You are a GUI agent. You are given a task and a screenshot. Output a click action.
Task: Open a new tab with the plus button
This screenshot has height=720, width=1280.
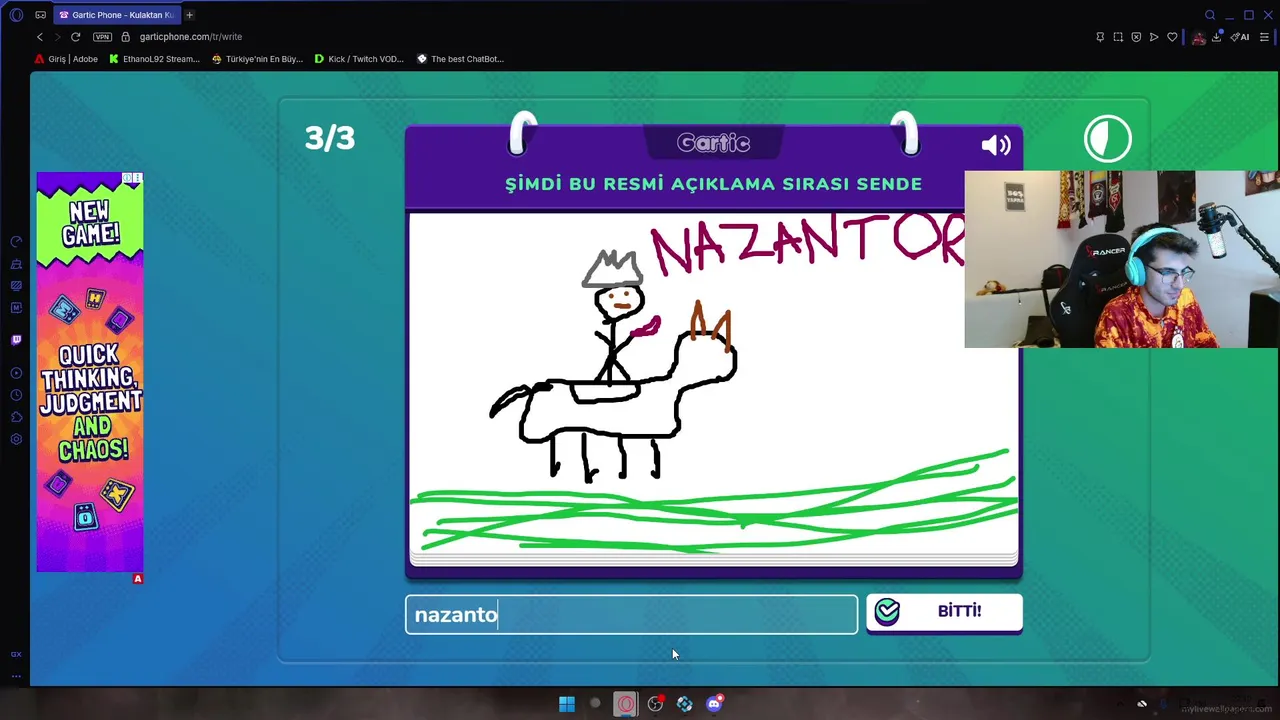189,15
